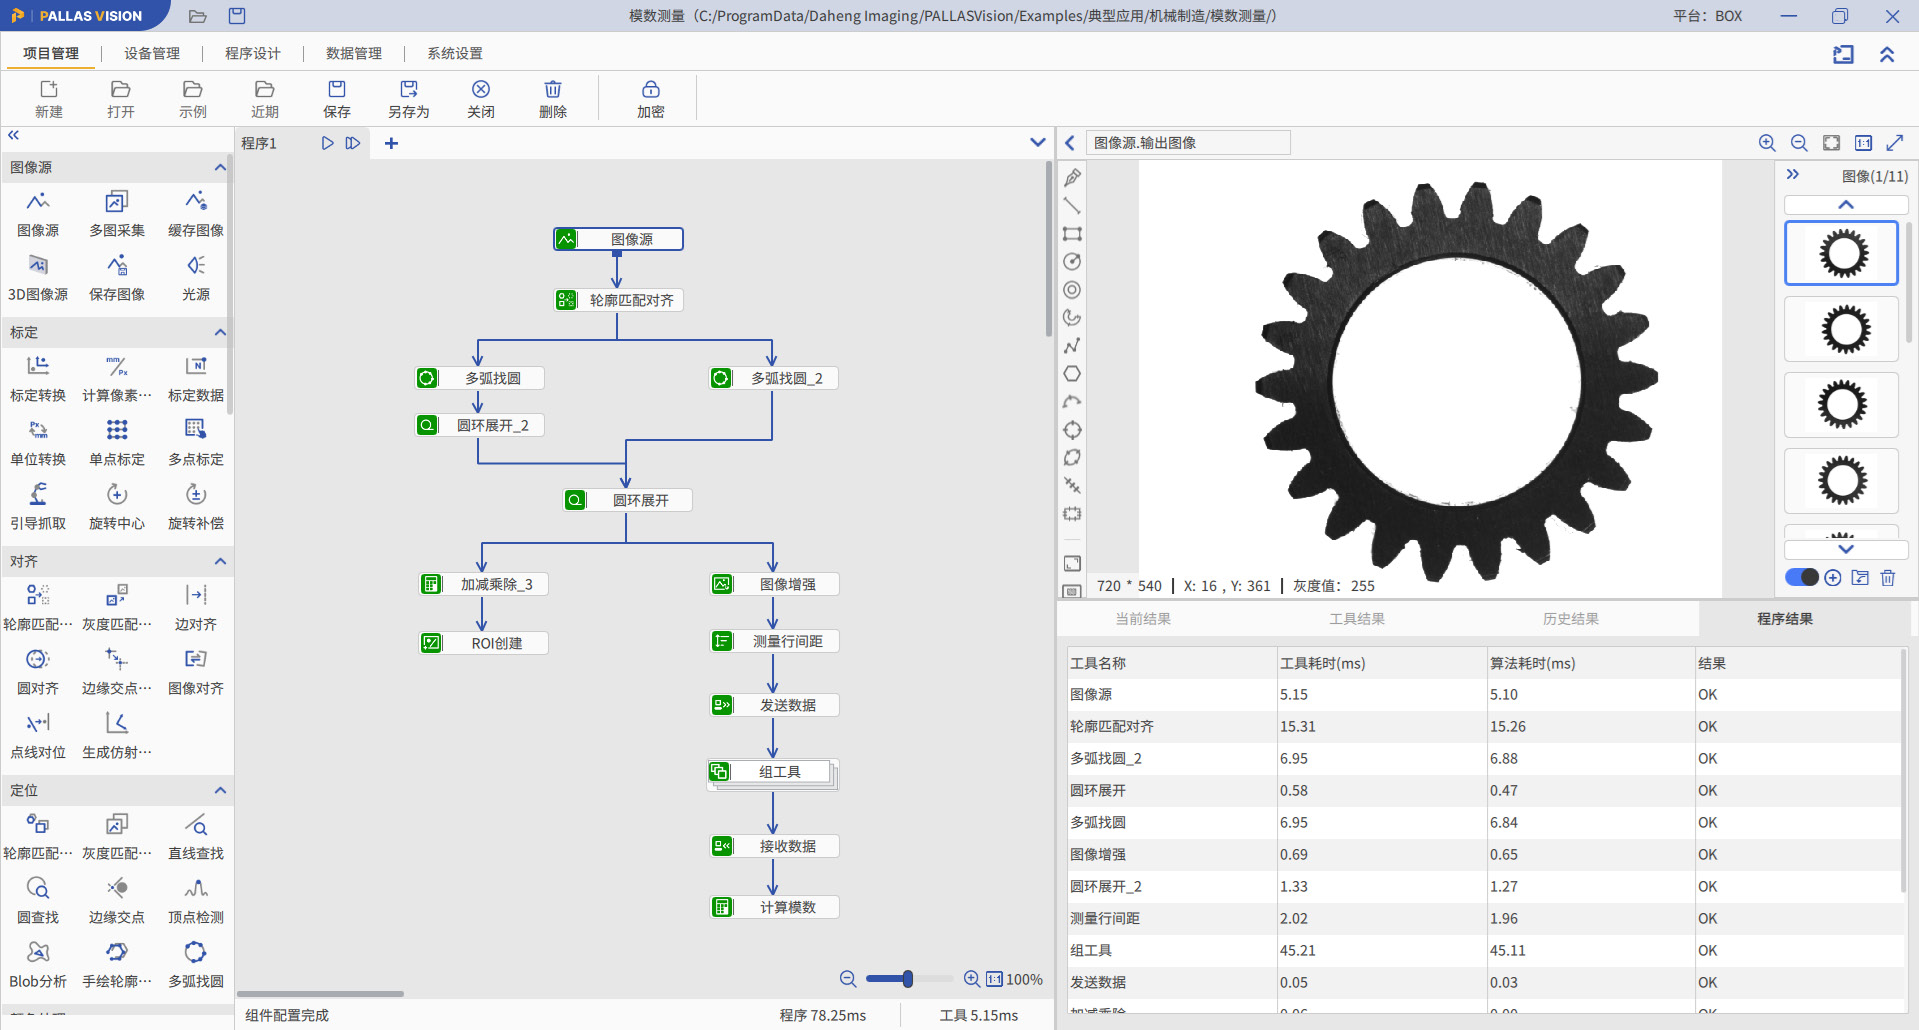Select the hexagon polygon tool in image toolbar

click(x=1072, y=374)
